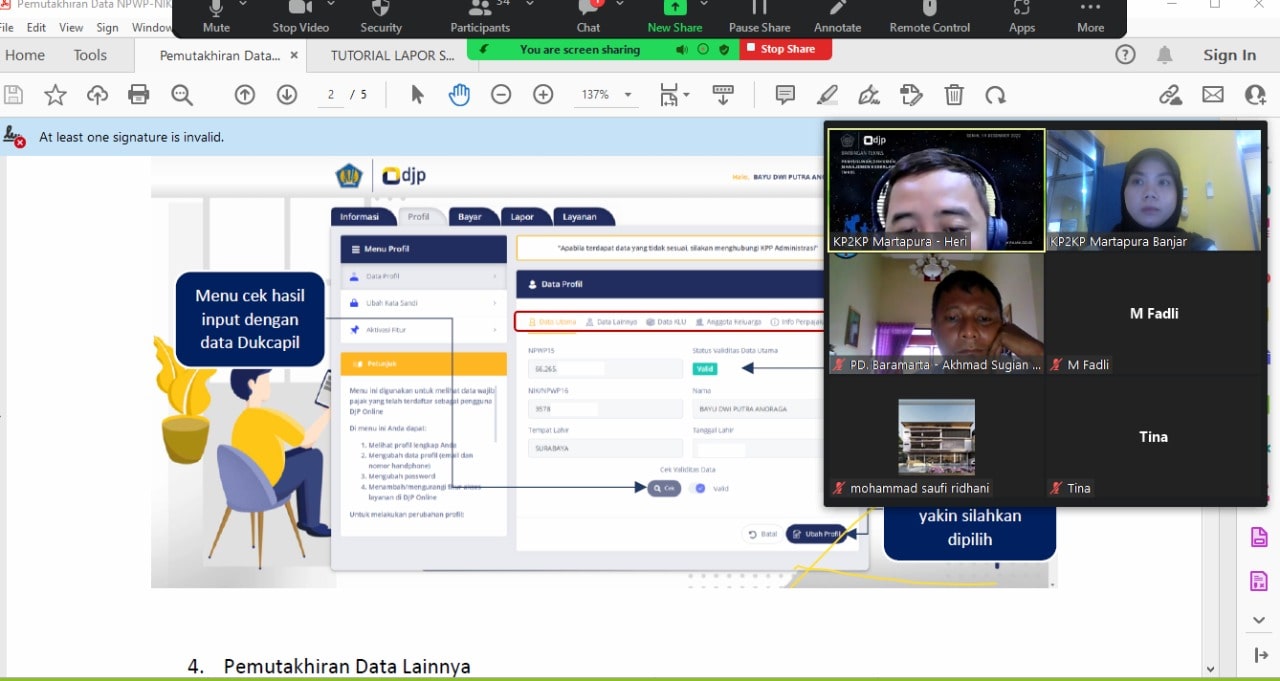Go to previous page with up arrow
Viewport: 1280px width, 681px height.
245,95
